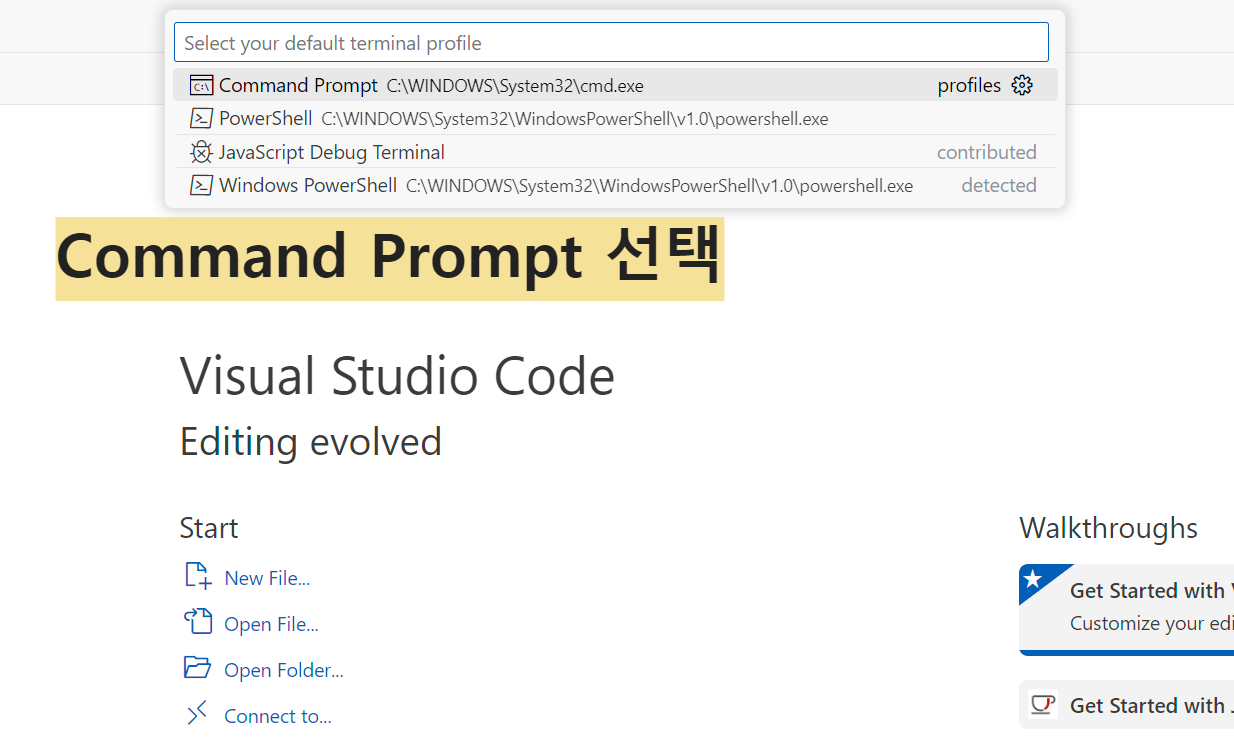This screenshot has height=737, width=1234.
Task: Click the star badge on walkthrough card
Action: point(1034,579)
